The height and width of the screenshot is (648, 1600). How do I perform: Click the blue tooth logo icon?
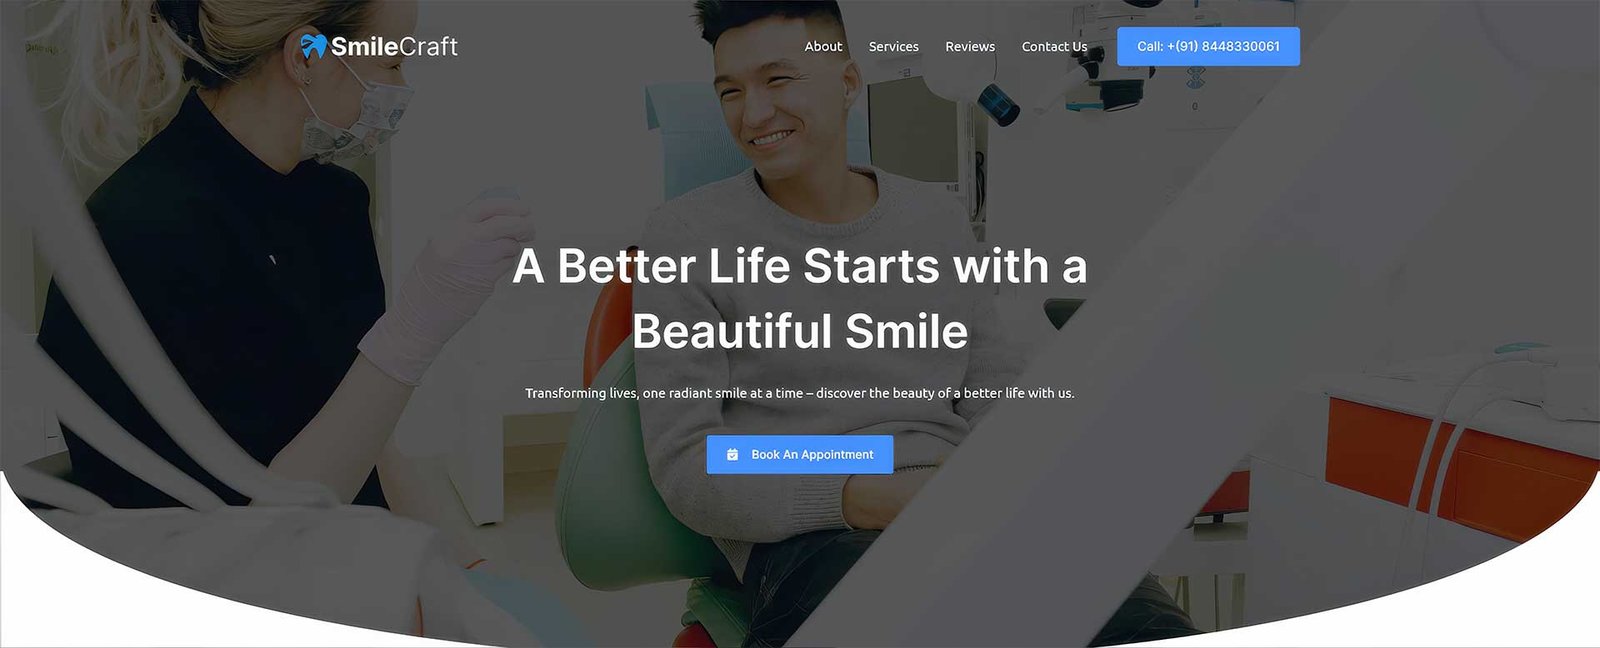coord(313,45)
